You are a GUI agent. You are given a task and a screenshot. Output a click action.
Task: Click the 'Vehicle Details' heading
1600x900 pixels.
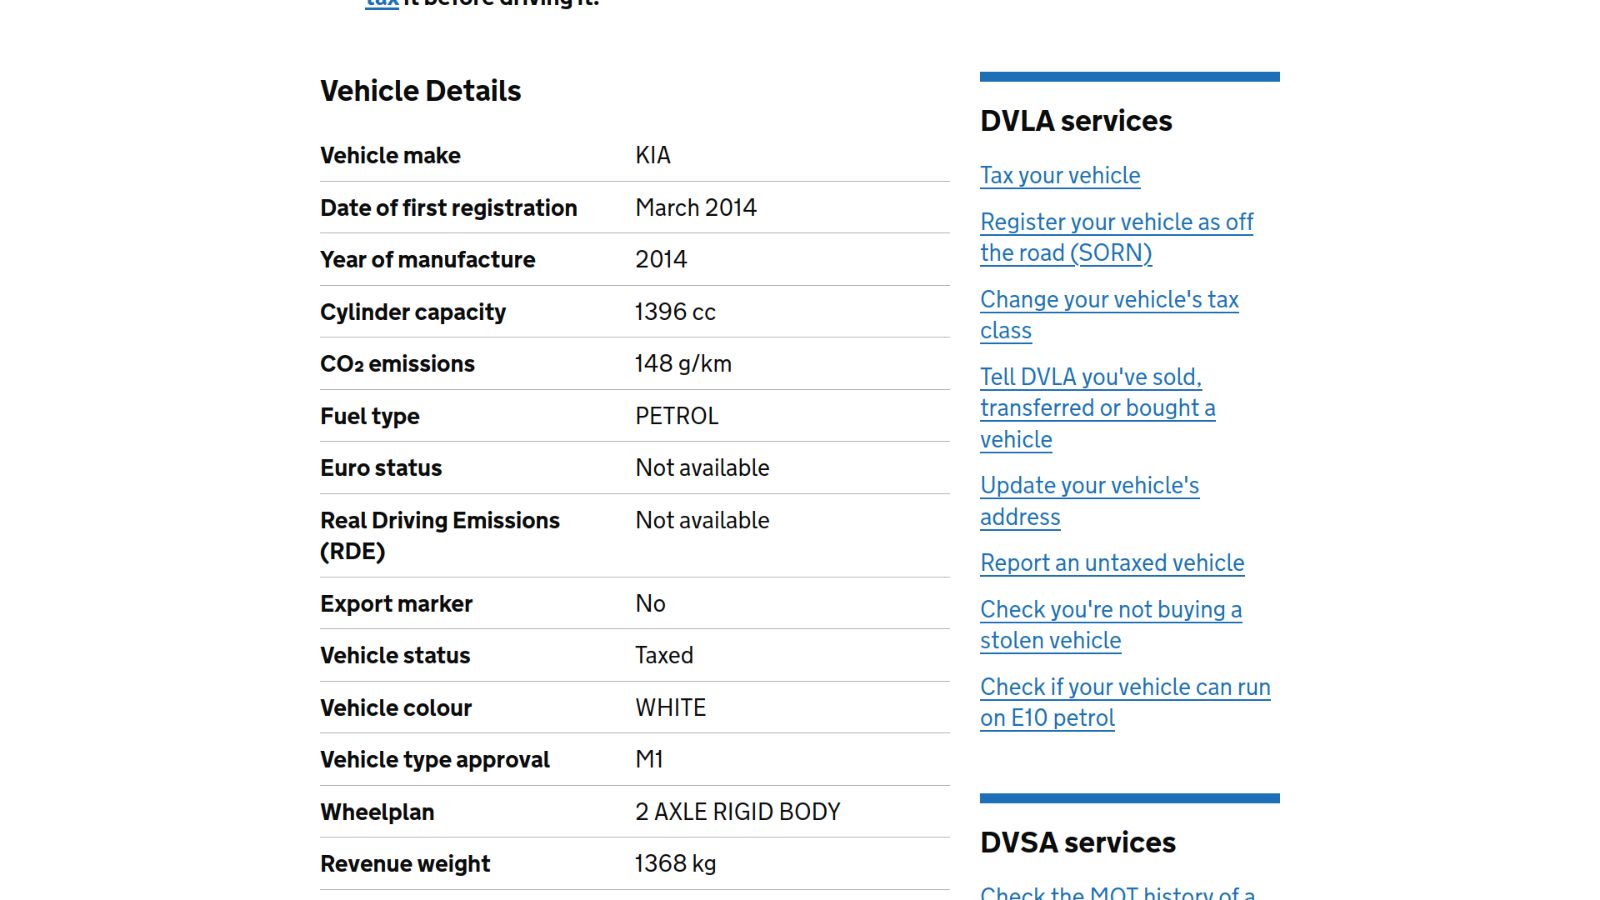coord(420,91)
